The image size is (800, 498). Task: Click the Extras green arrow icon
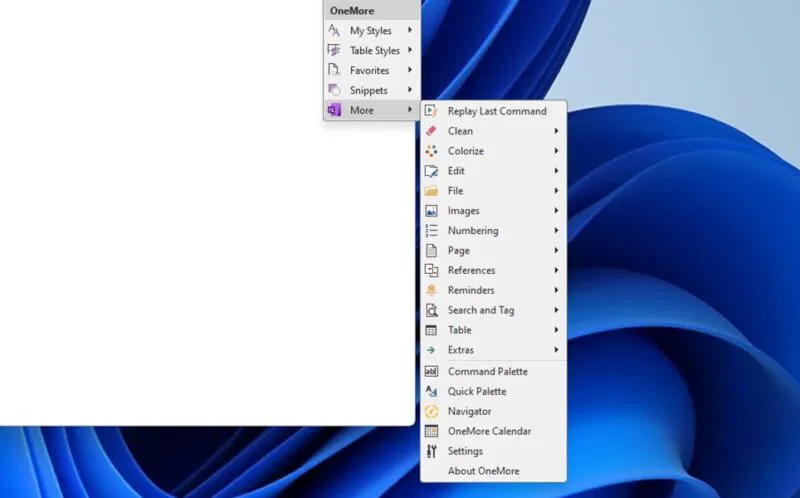(x=431, y=350)
